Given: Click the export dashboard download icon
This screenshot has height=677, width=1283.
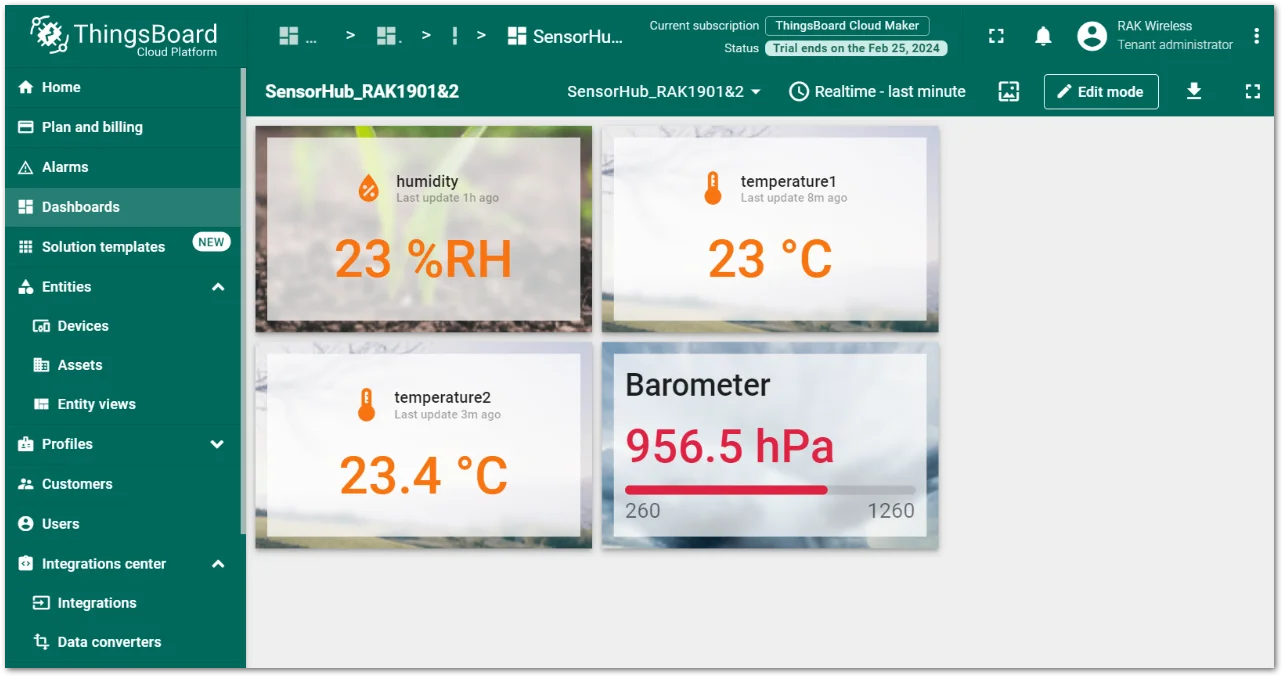Looking at the screenshot, I should pos(1193,91).
